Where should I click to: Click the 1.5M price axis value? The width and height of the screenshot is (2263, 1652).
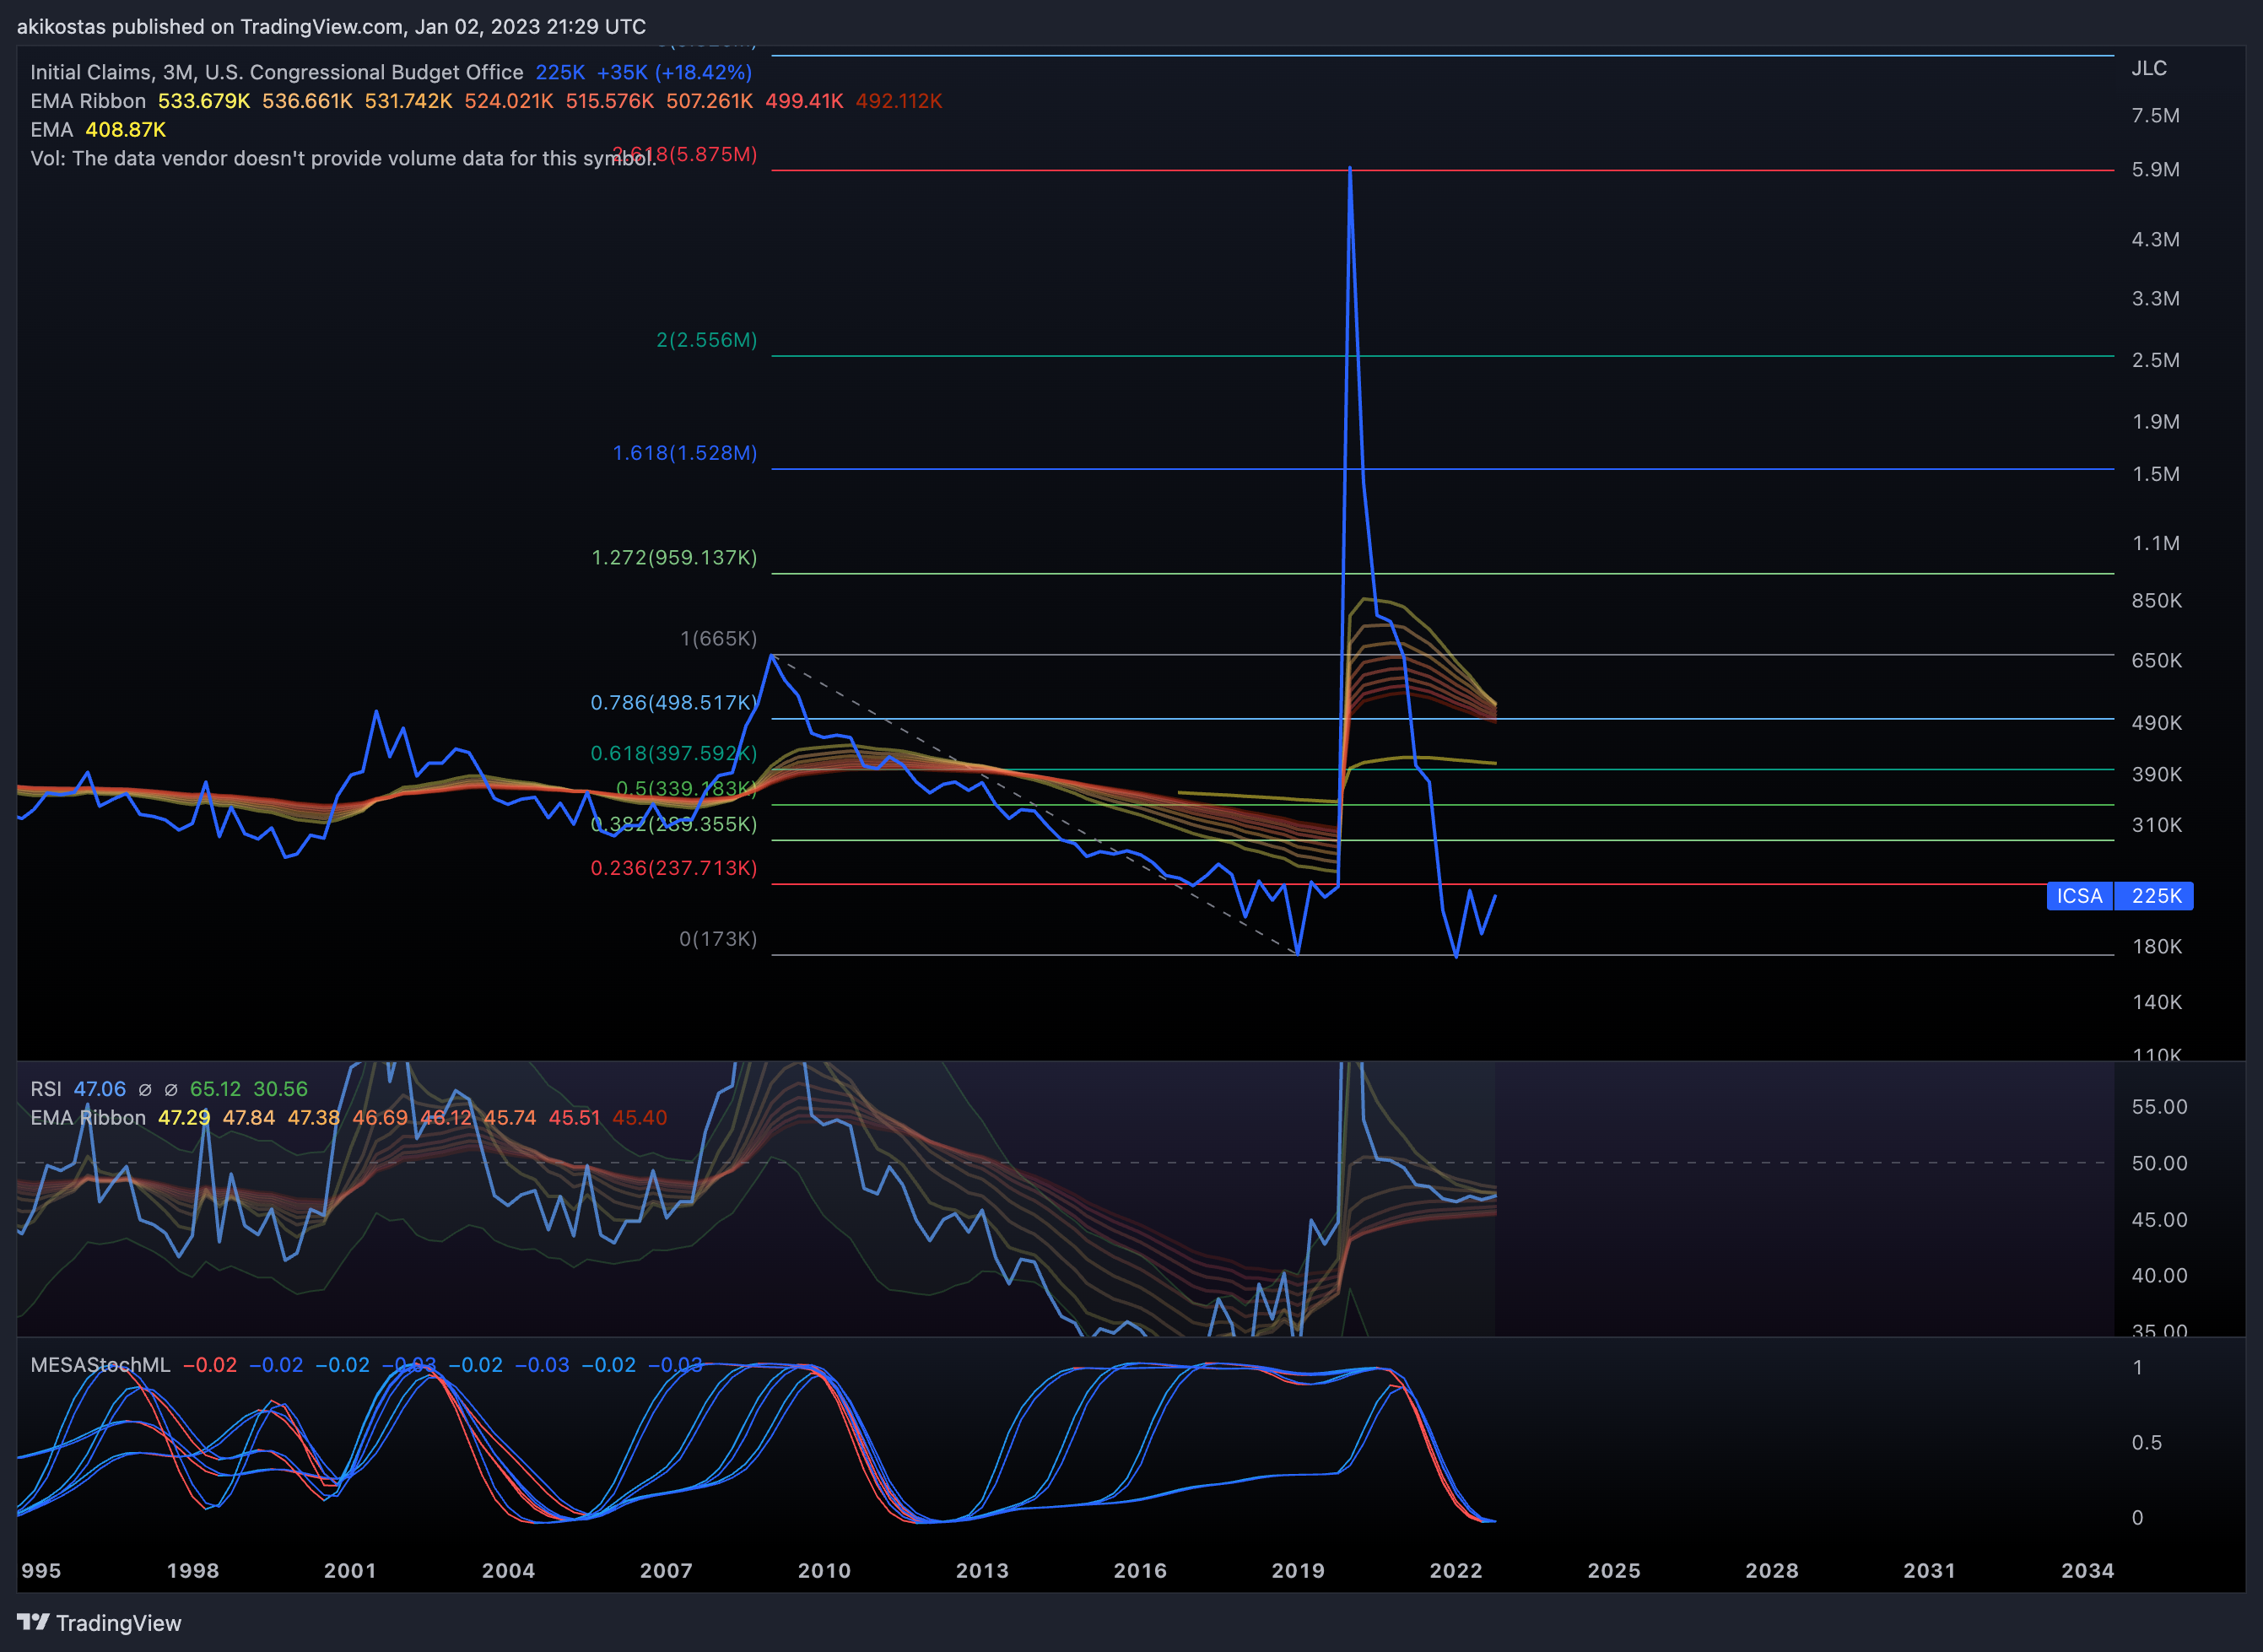point(2156,474)
